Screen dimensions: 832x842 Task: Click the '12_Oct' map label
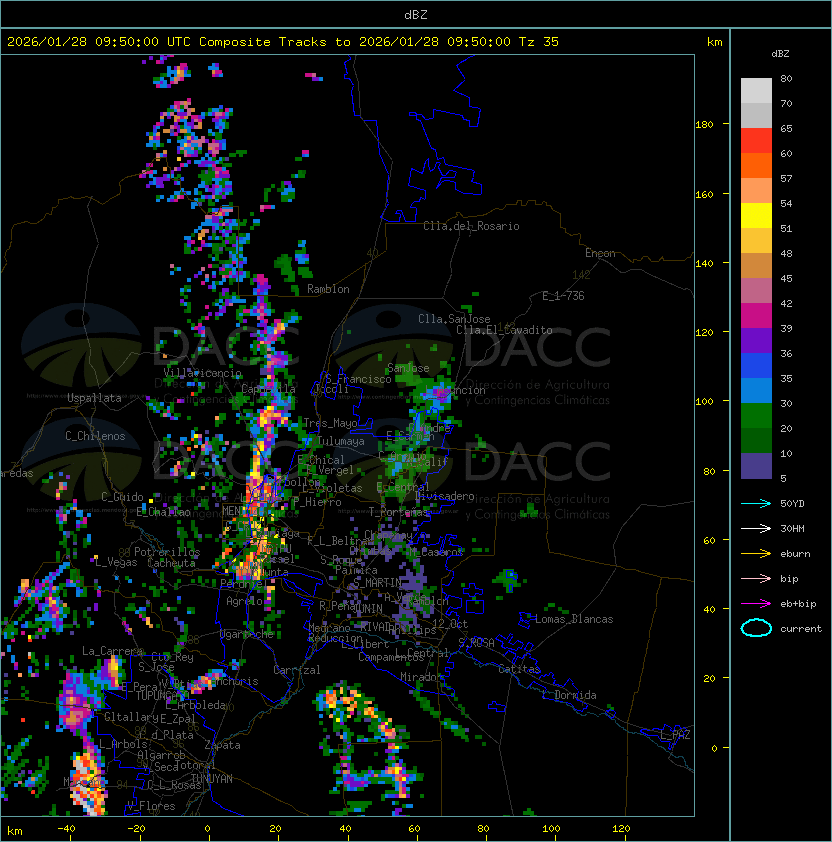pyautogui.click(x=450, y=624)
